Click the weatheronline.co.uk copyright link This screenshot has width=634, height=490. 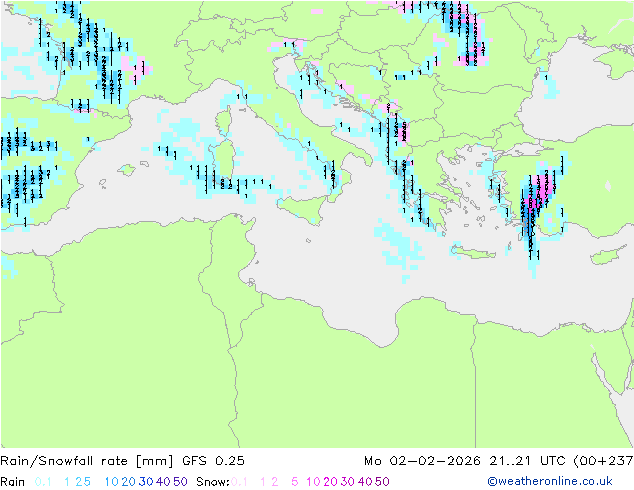550,481
